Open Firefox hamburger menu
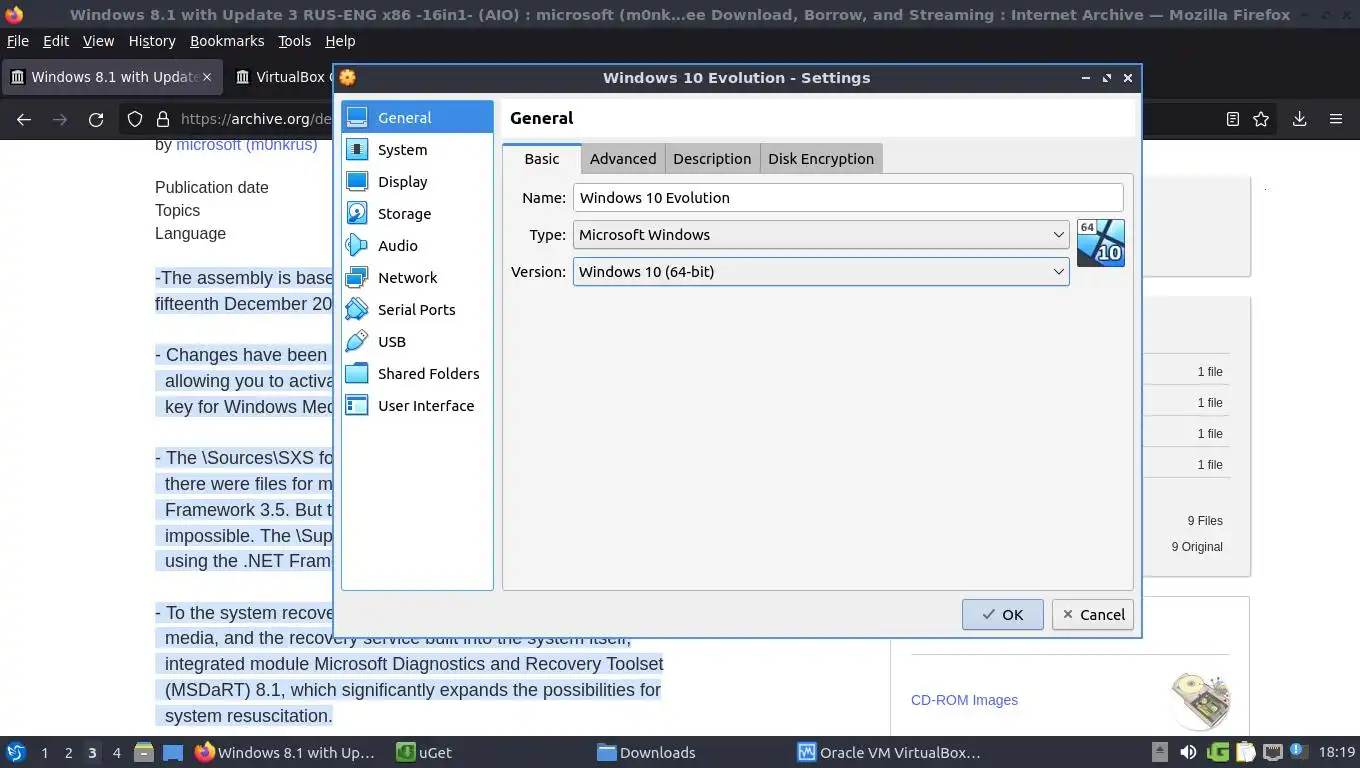The image size is (1360, 768). (x=1335, y=119)
